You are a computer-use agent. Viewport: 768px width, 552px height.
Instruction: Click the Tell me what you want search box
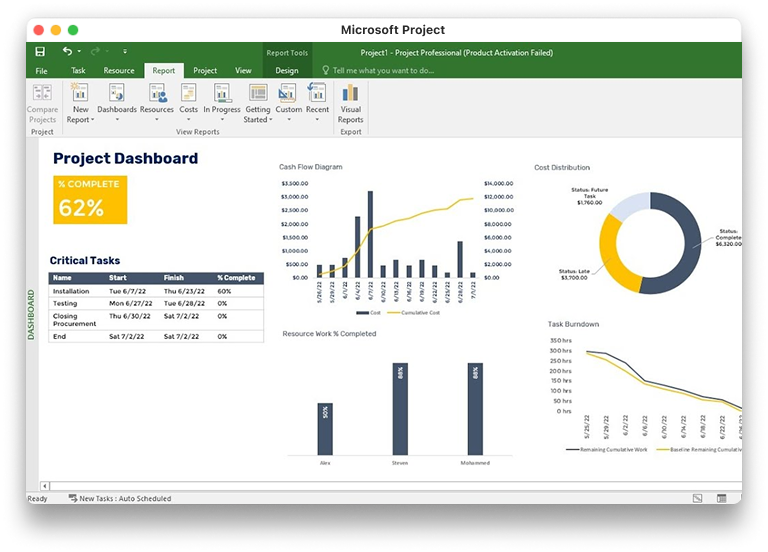click(379, 71)
